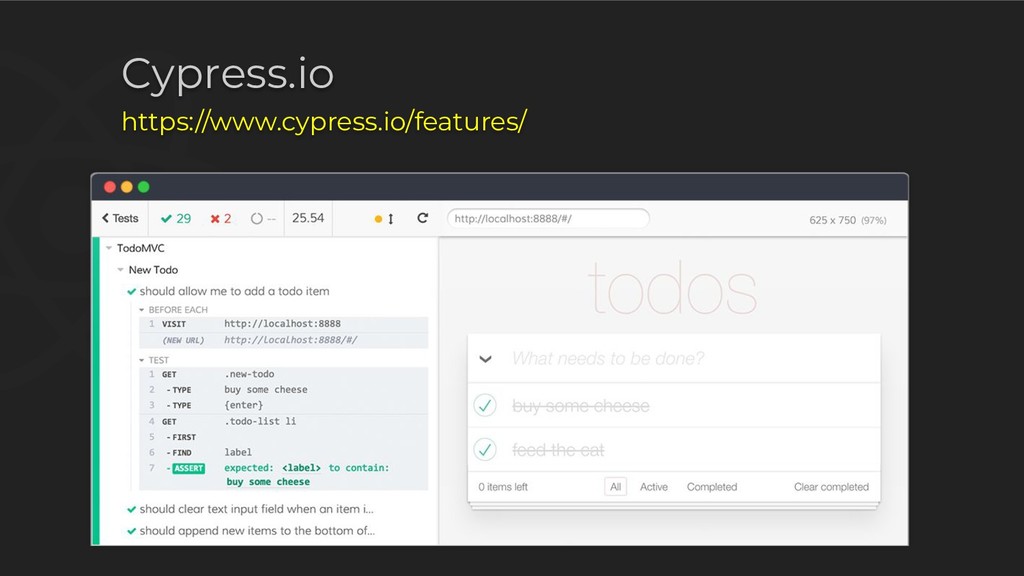Collapse the New Todo suite
Screen dimensions: 1024x576
tap(120, 270)
